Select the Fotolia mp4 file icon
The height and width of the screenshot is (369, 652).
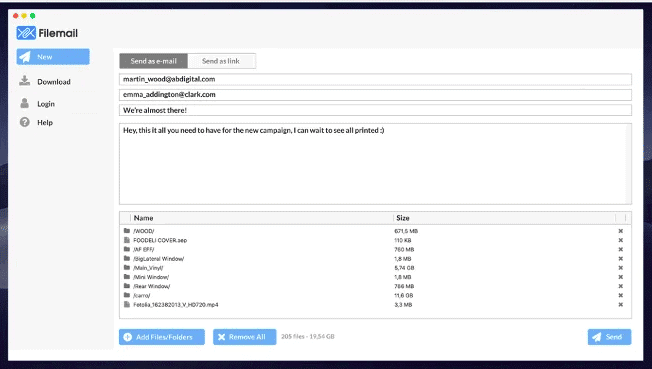[x=127, y=305]
